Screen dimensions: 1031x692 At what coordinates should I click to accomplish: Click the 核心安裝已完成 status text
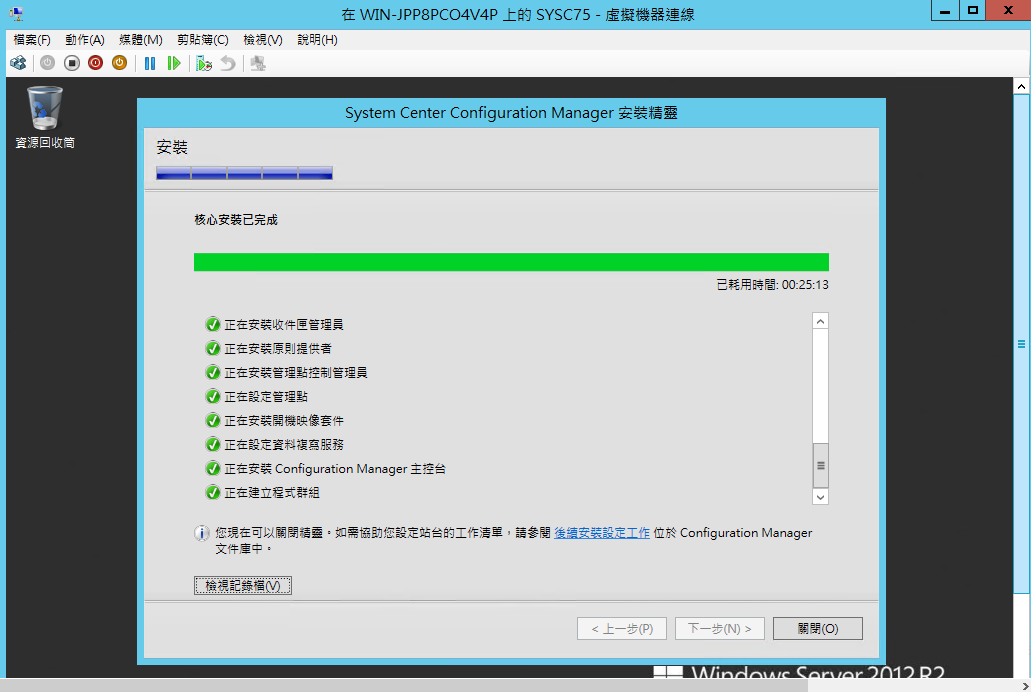click(x=236, y=220)
